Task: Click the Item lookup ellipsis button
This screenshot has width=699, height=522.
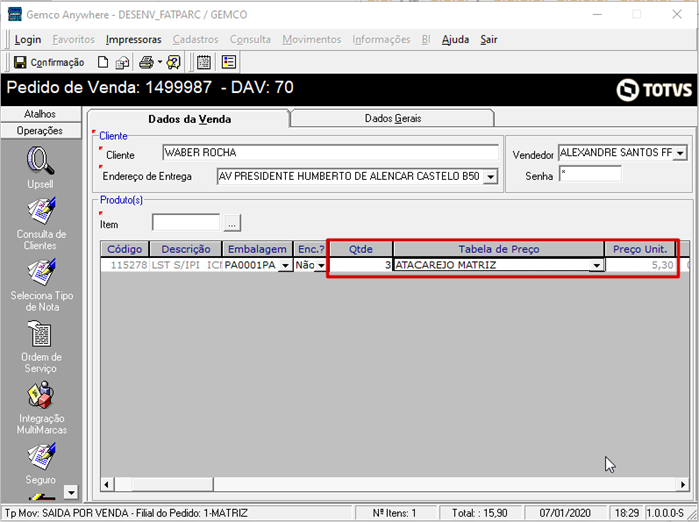Action: (x=232, y=223)
